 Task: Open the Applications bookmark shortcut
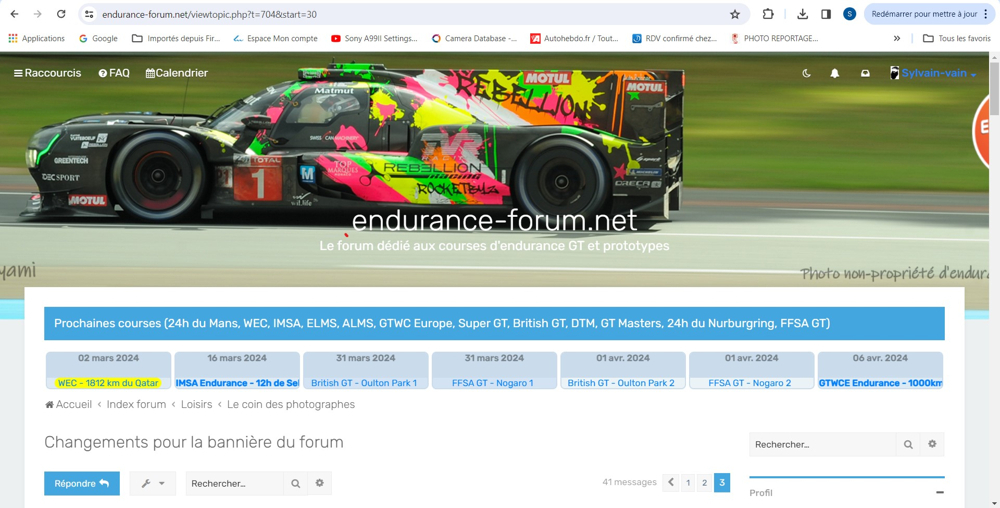36,38
